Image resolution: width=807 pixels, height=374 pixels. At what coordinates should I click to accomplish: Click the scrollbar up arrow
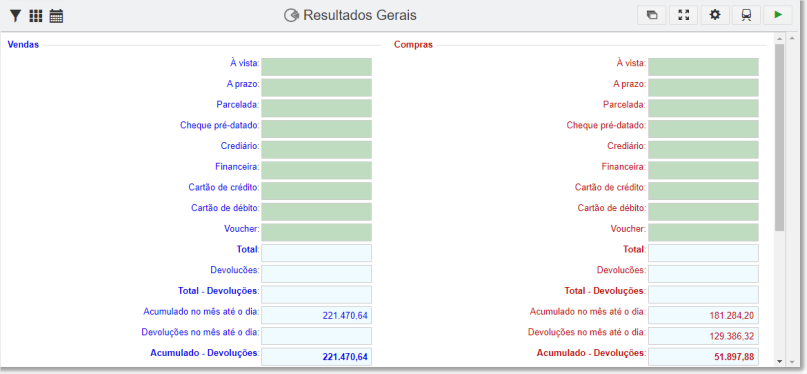[x=779, y=39]
